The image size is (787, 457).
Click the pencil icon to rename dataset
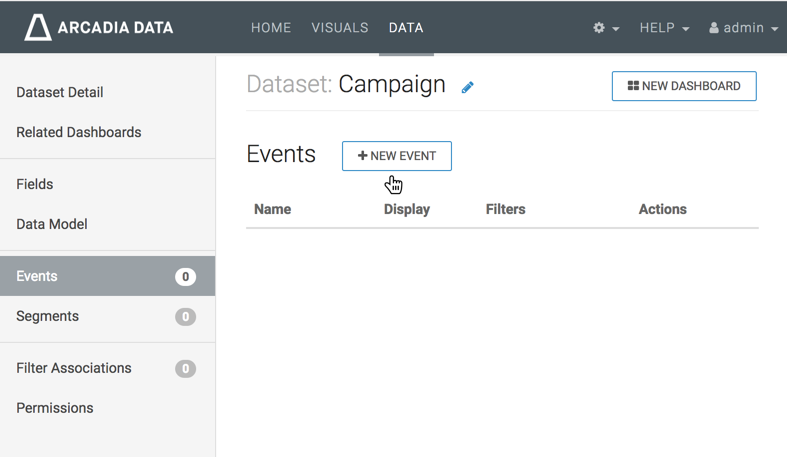(x=467, y=87)
